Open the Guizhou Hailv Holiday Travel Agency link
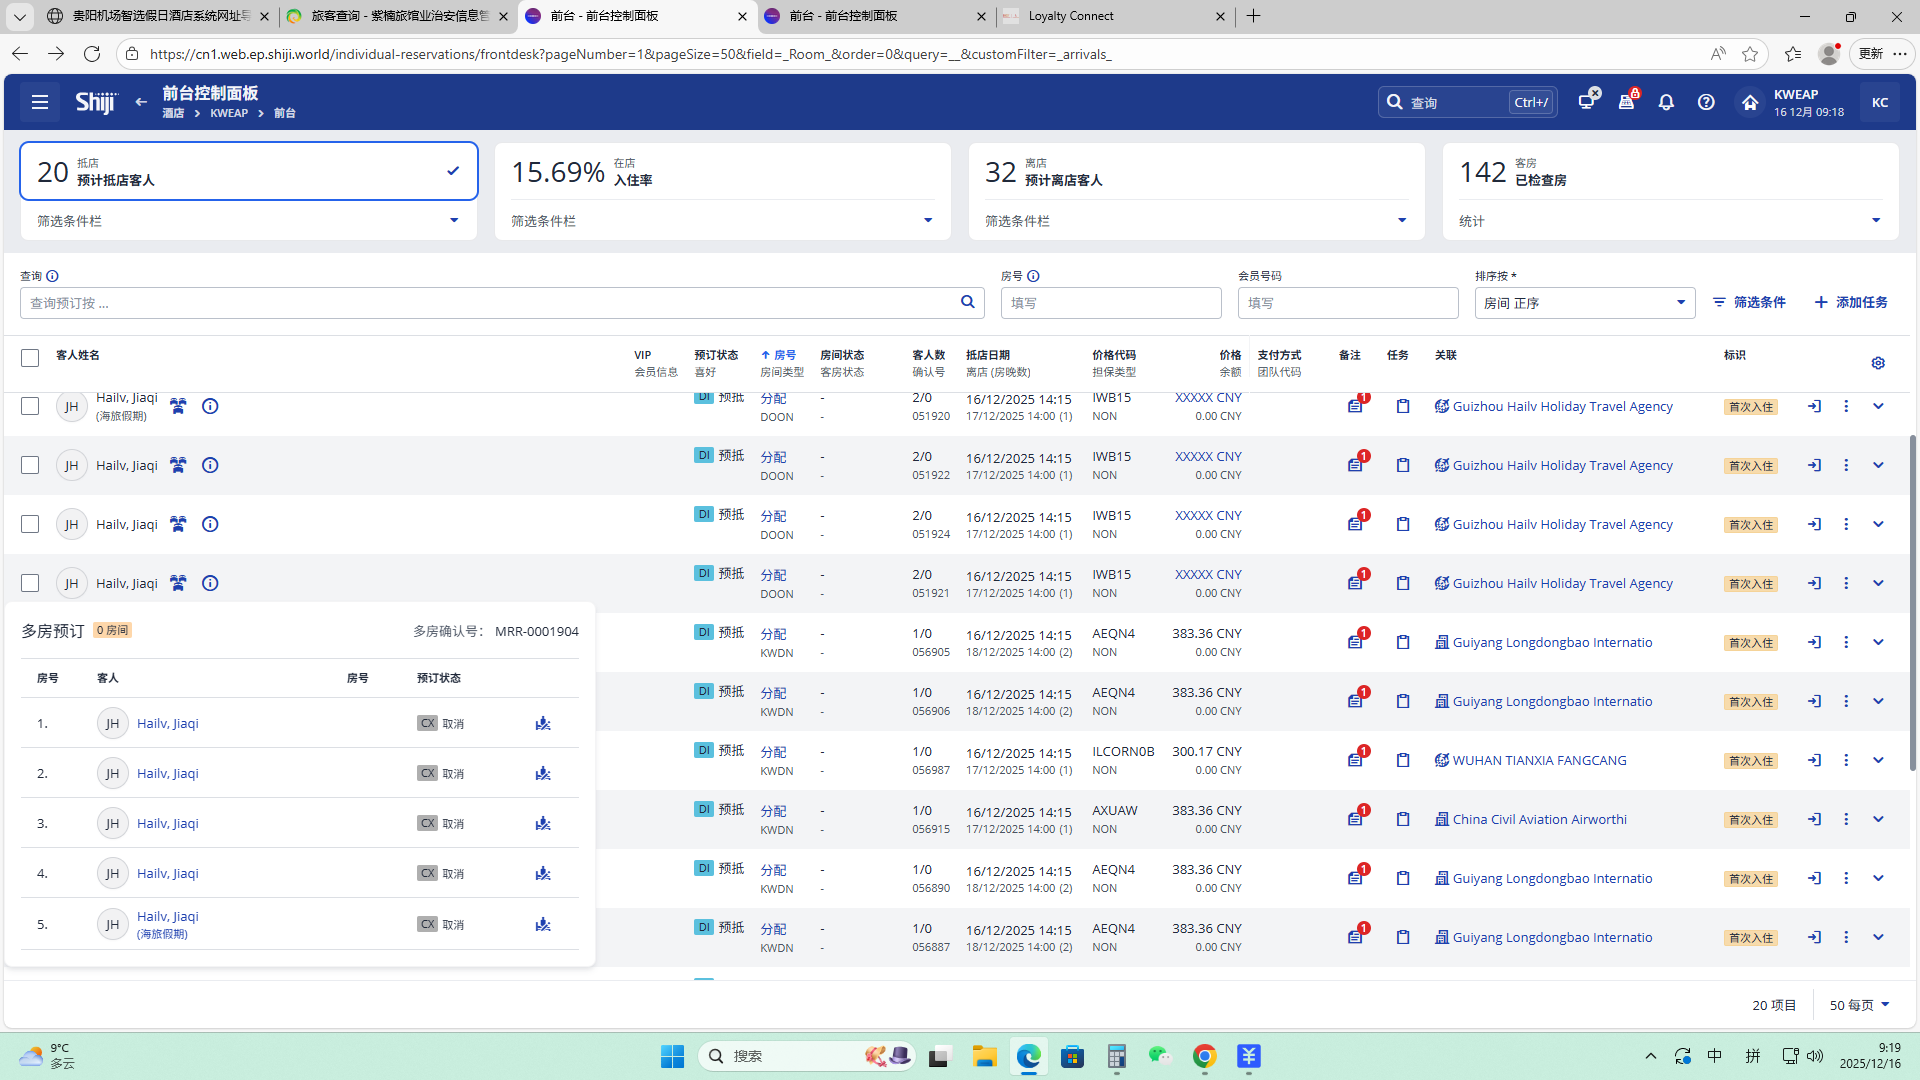This screenshot has height=1080, width=1920. click(1562, 406)
